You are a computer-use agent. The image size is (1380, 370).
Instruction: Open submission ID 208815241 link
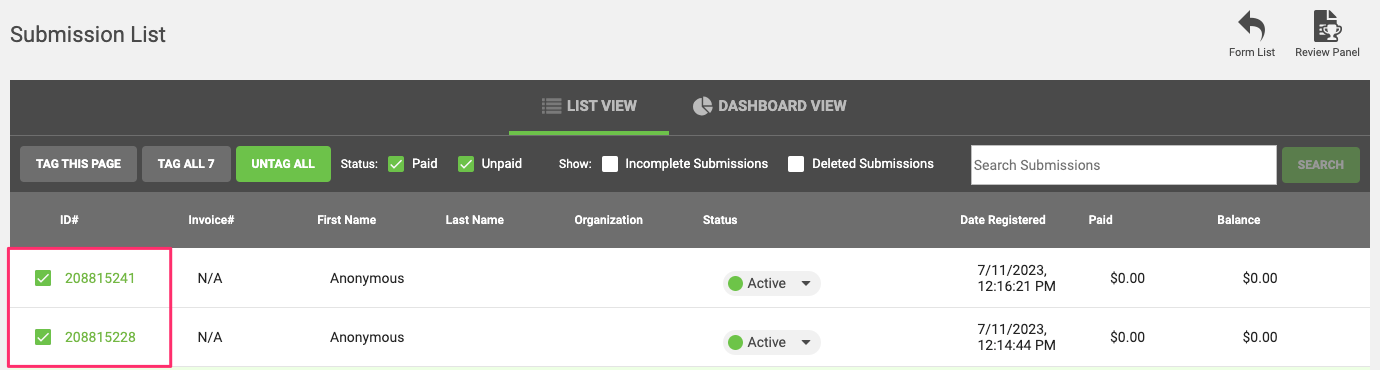pos(100,279)
